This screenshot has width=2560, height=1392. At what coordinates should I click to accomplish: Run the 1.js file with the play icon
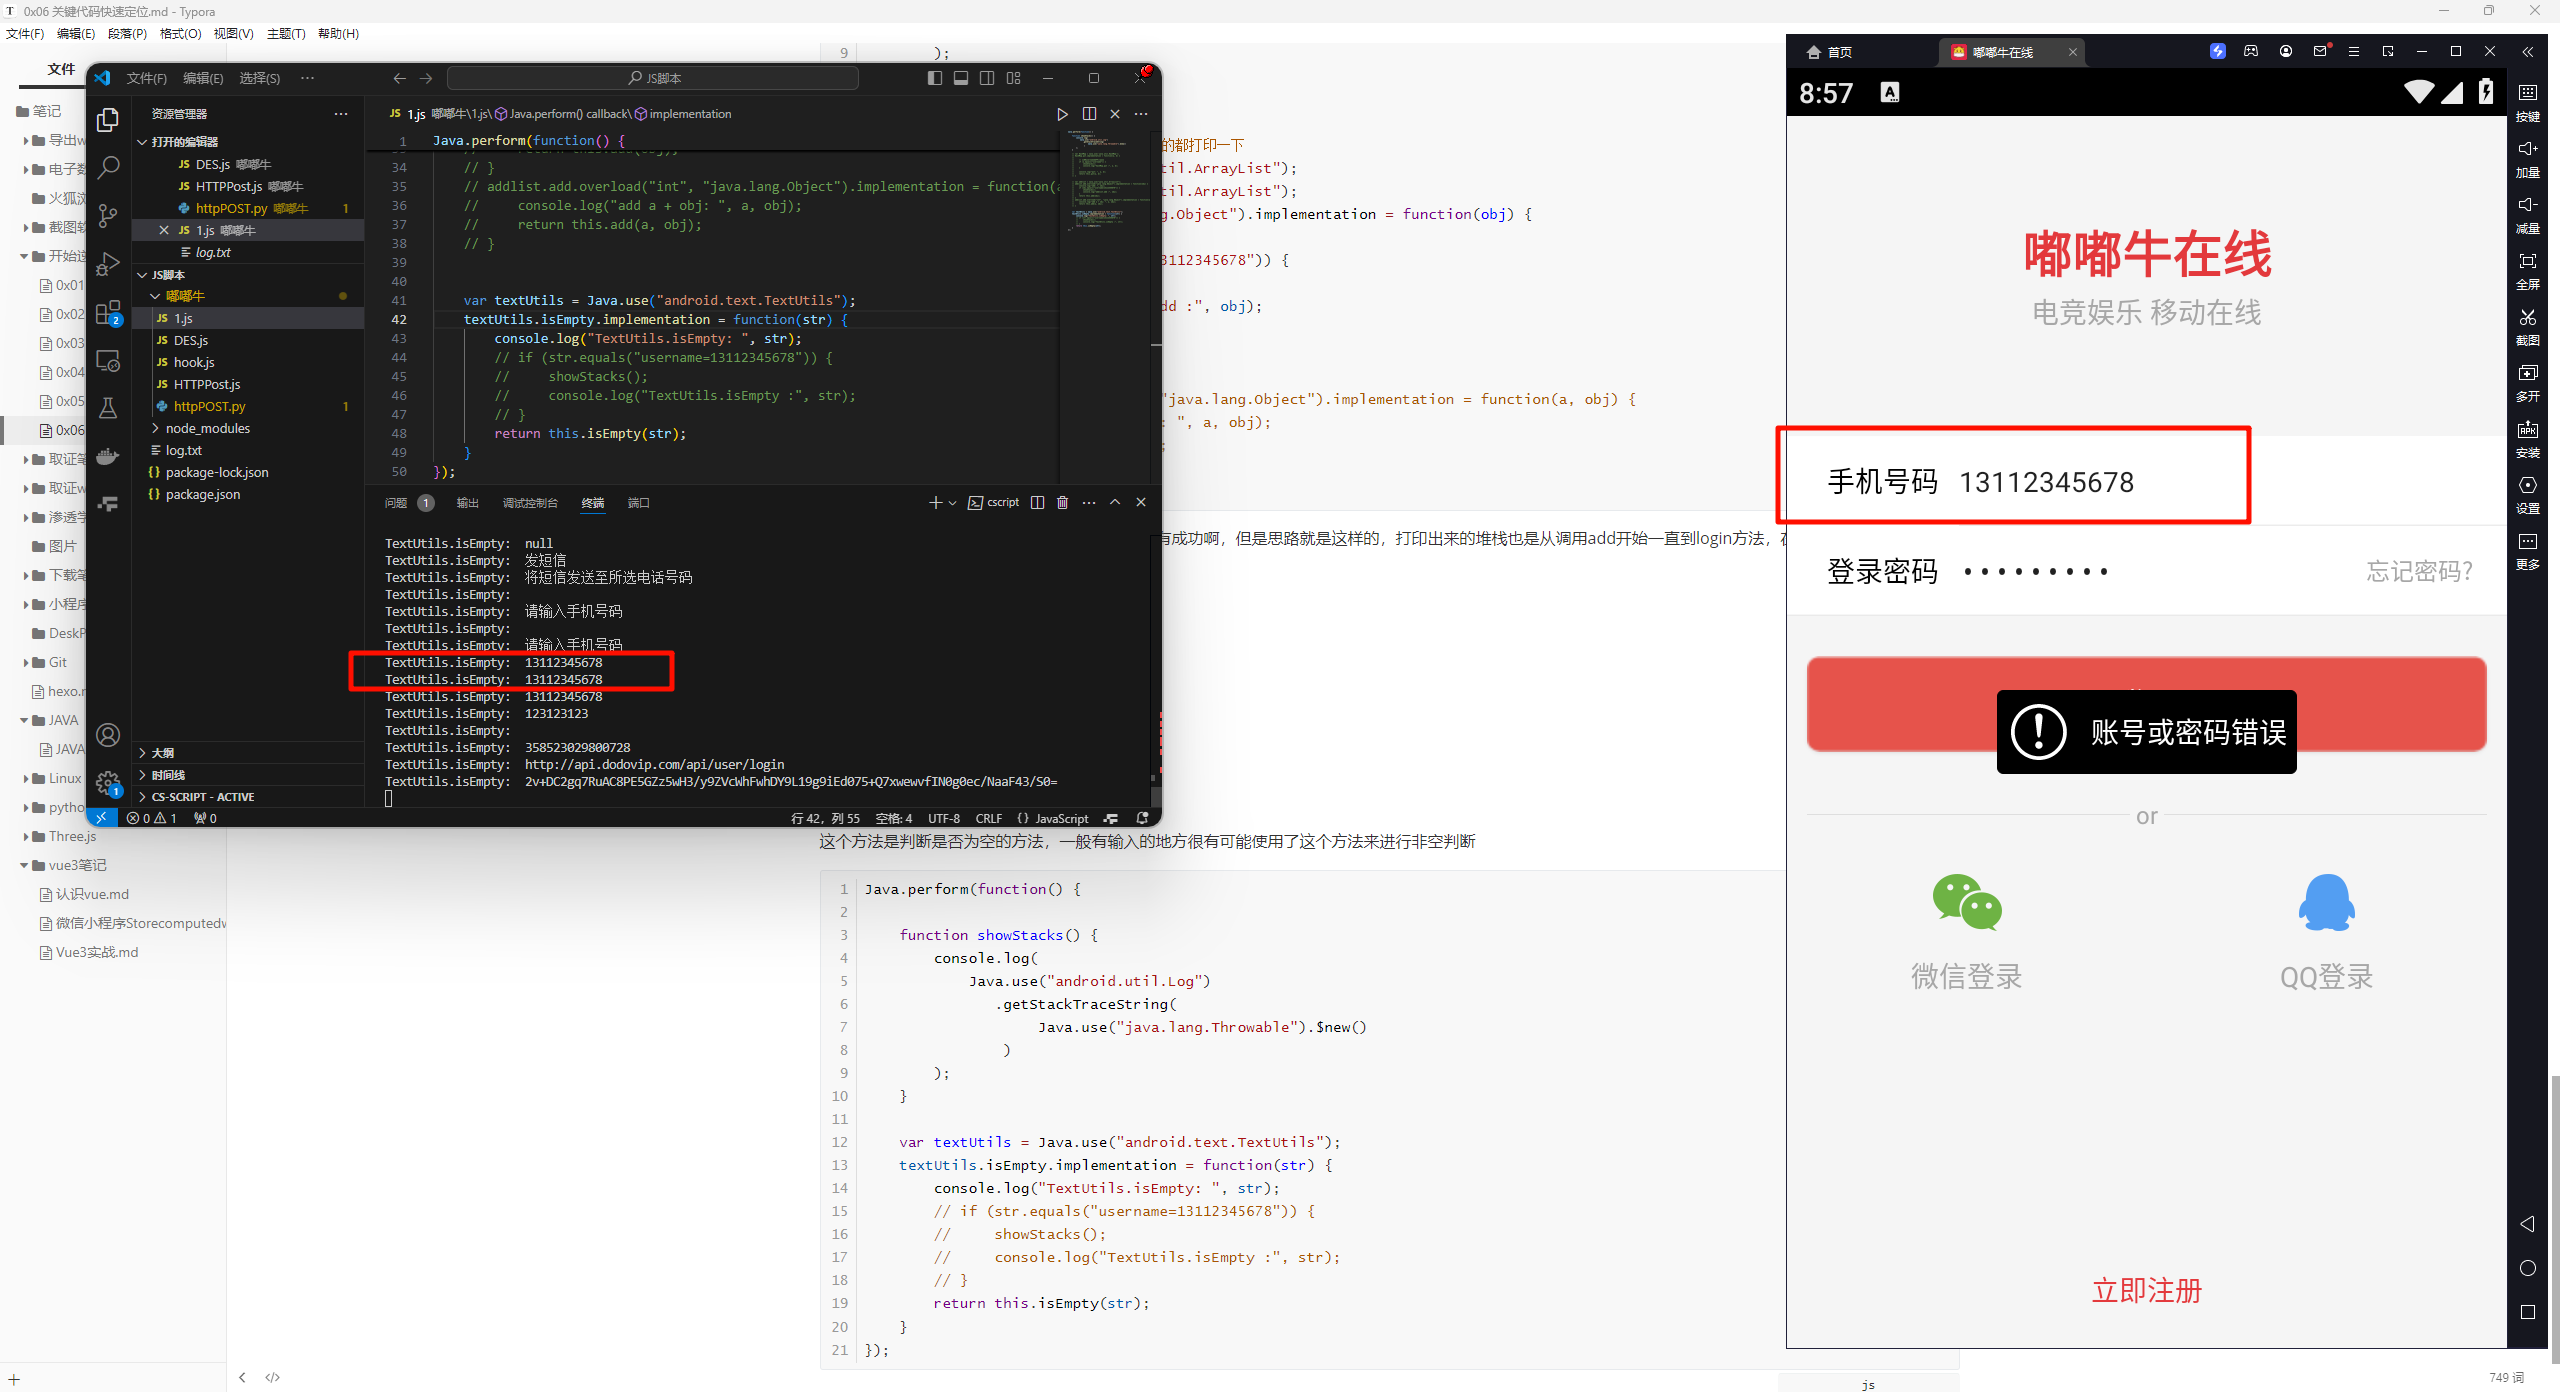(1062, 114)
